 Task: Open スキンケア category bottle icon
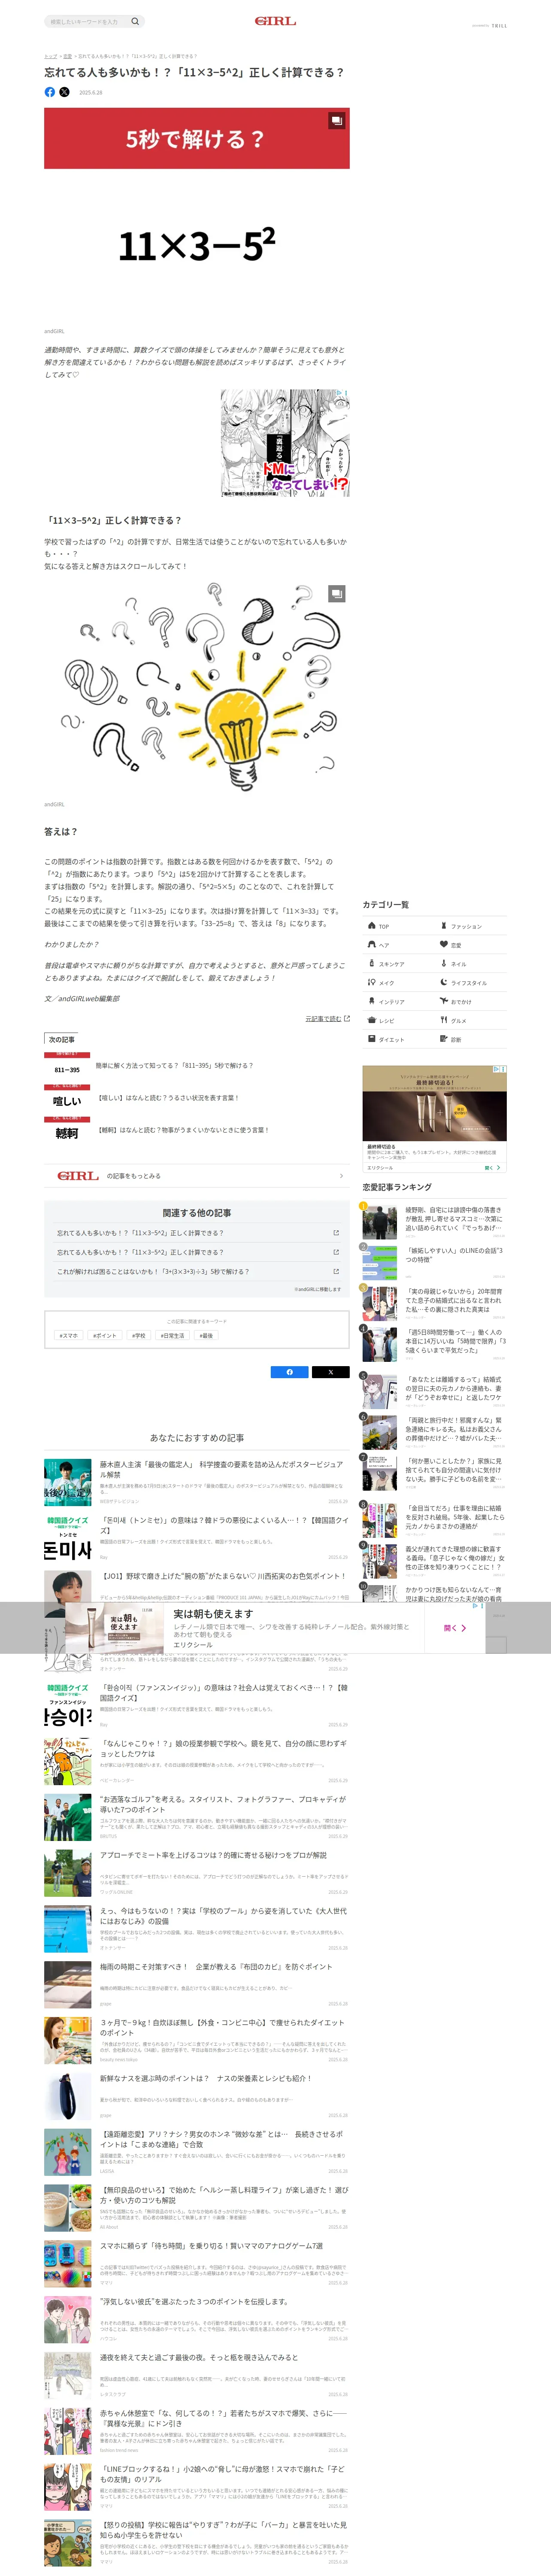click(x=371, y=963)
